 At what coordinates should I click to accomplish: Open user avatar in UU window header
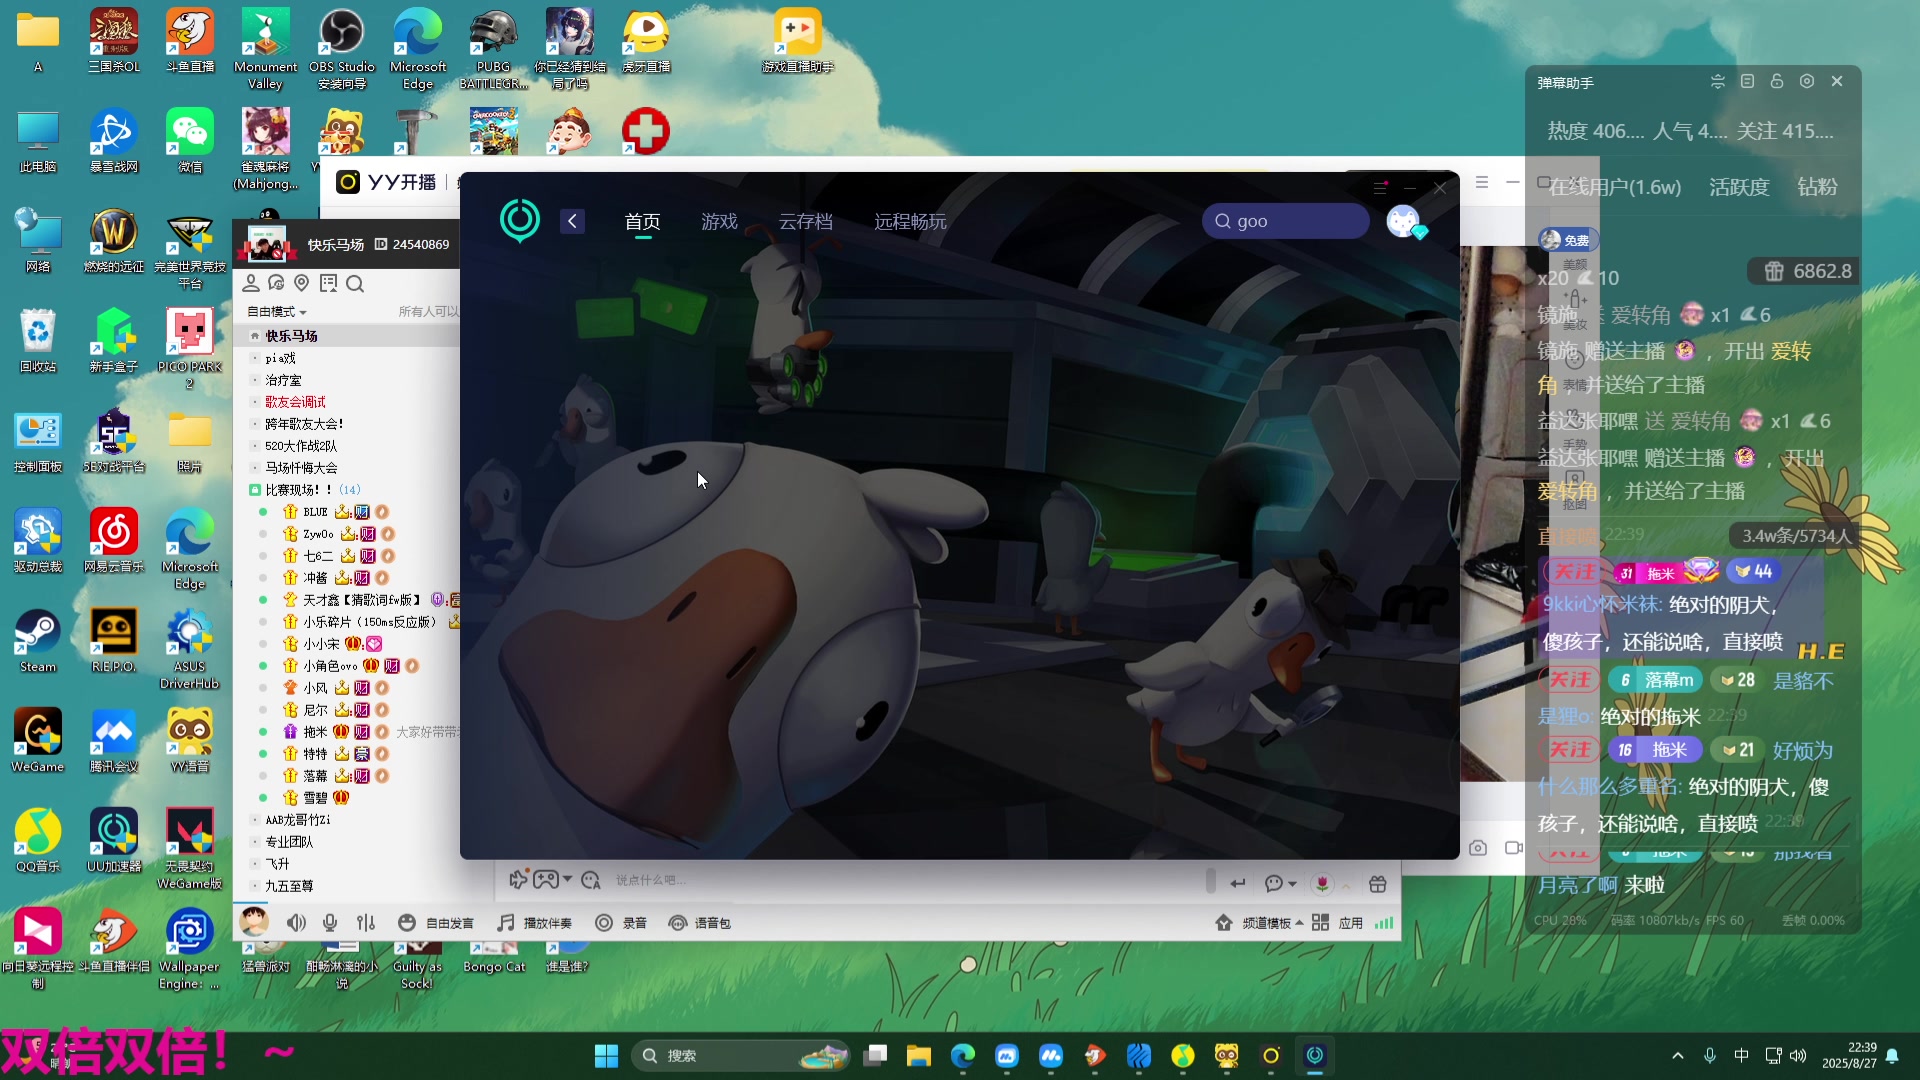pyautogui.click(x=1403, y=221)
